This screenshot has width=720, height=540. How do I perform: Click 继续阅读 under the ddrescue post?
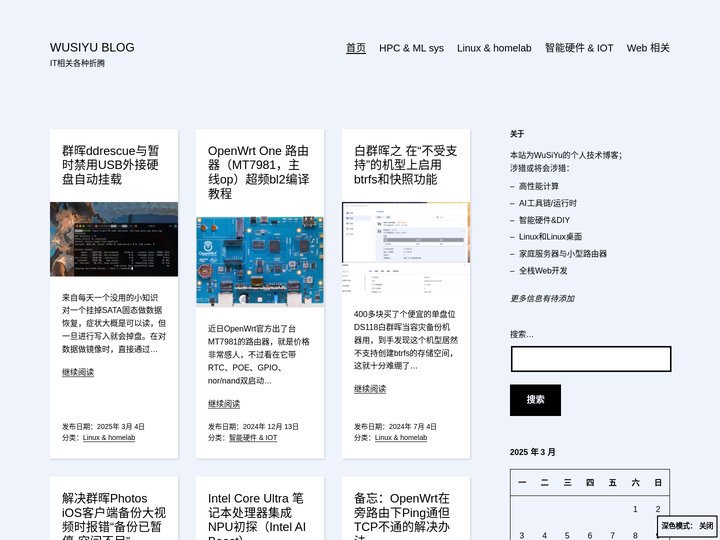click(x=78, y=372)
